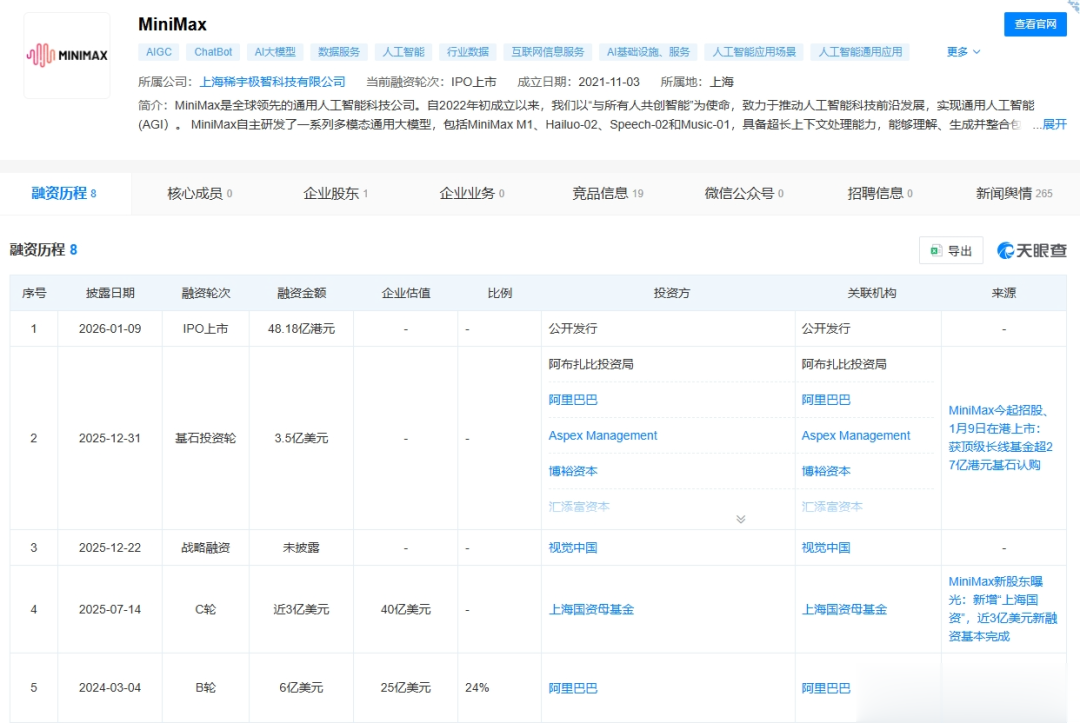Open 上海国资母基金 investor link
This screenshot has width=1080, height=723.
tap(591, 609)
